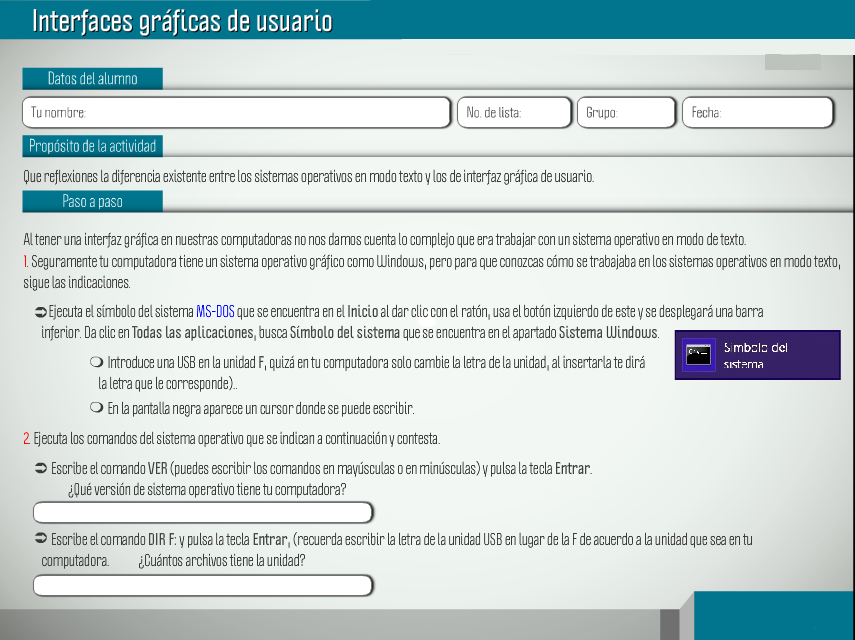Open the blue MS-DOS link
855x640 pixels.
(x=215, y=312)
